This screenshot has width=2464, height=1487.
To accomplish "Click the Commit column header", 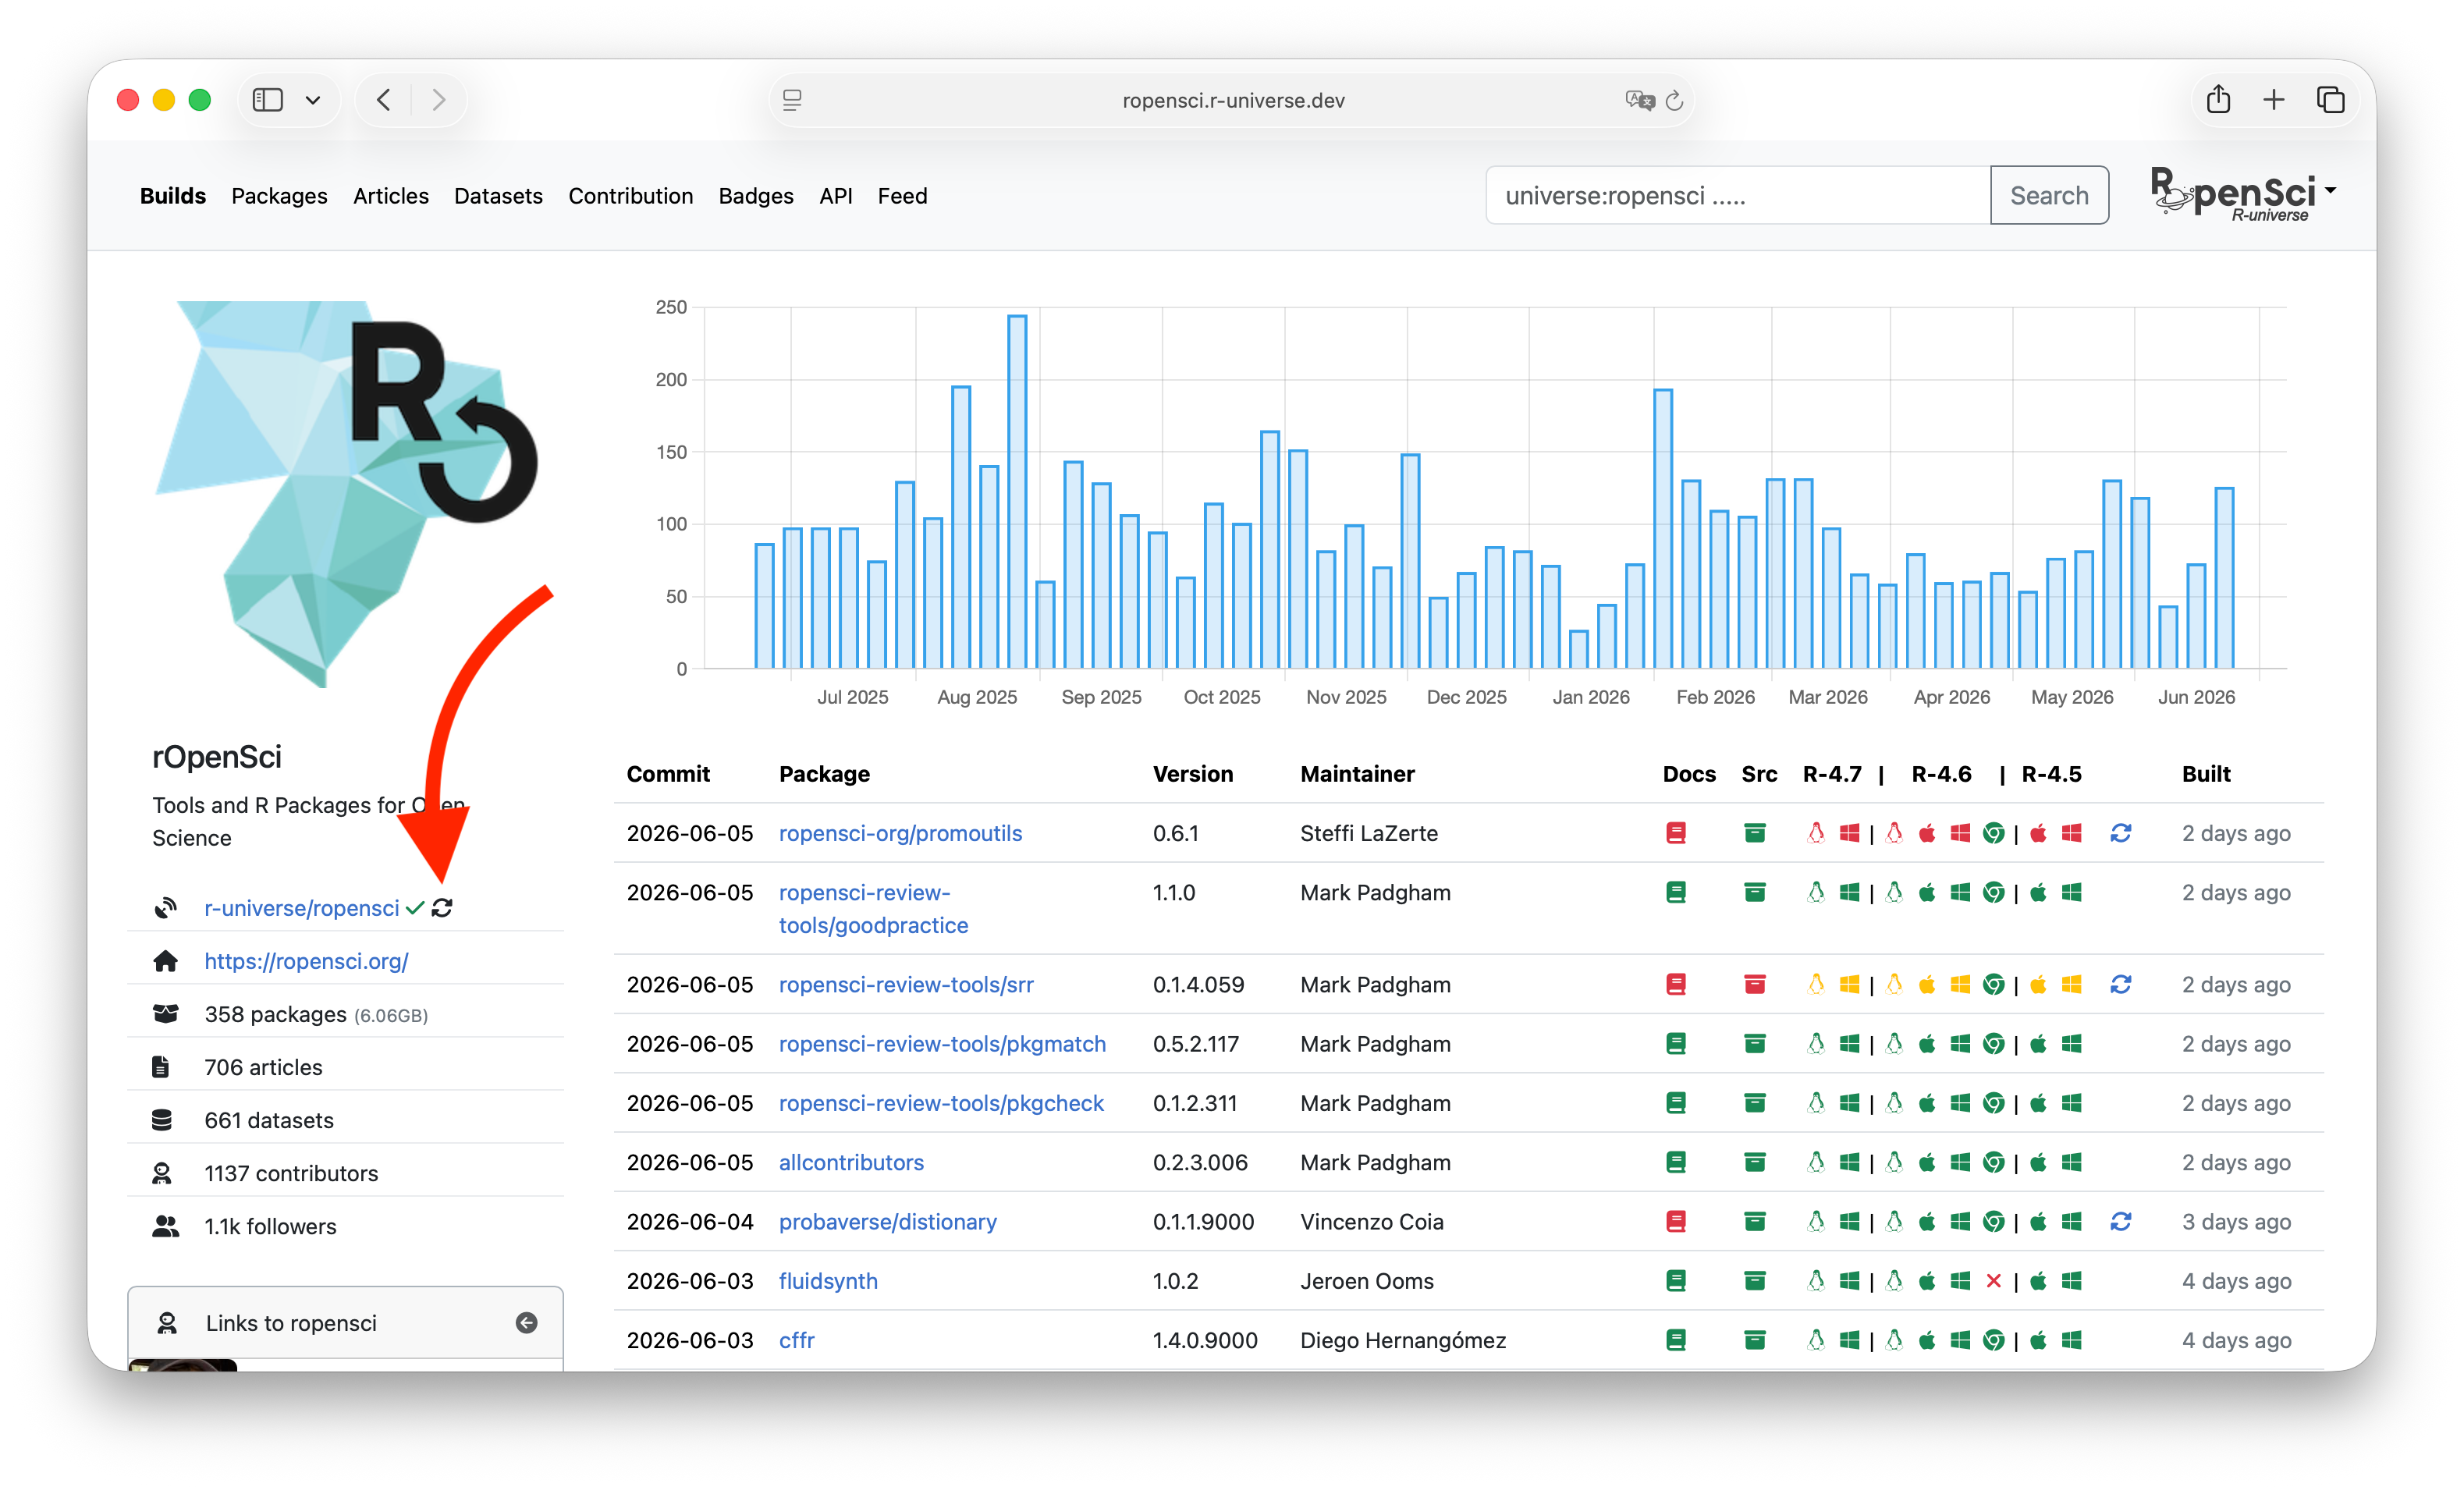I will pyautogui.click(x=668, y=774).
